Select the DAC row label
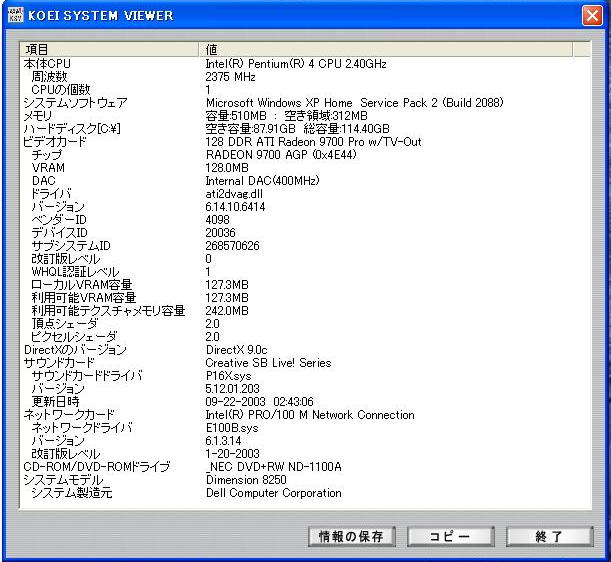 coord(44,181)
